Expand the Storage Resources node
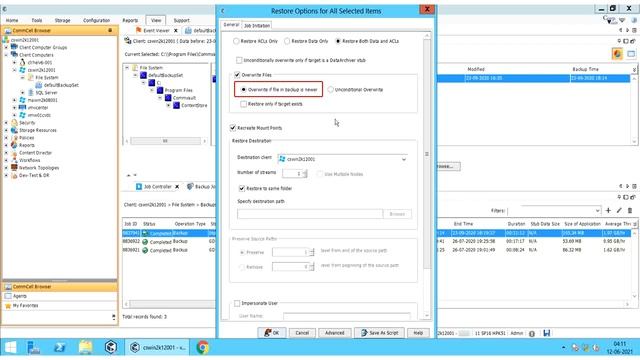Screen dimensions: 640x360 [6, 130]
